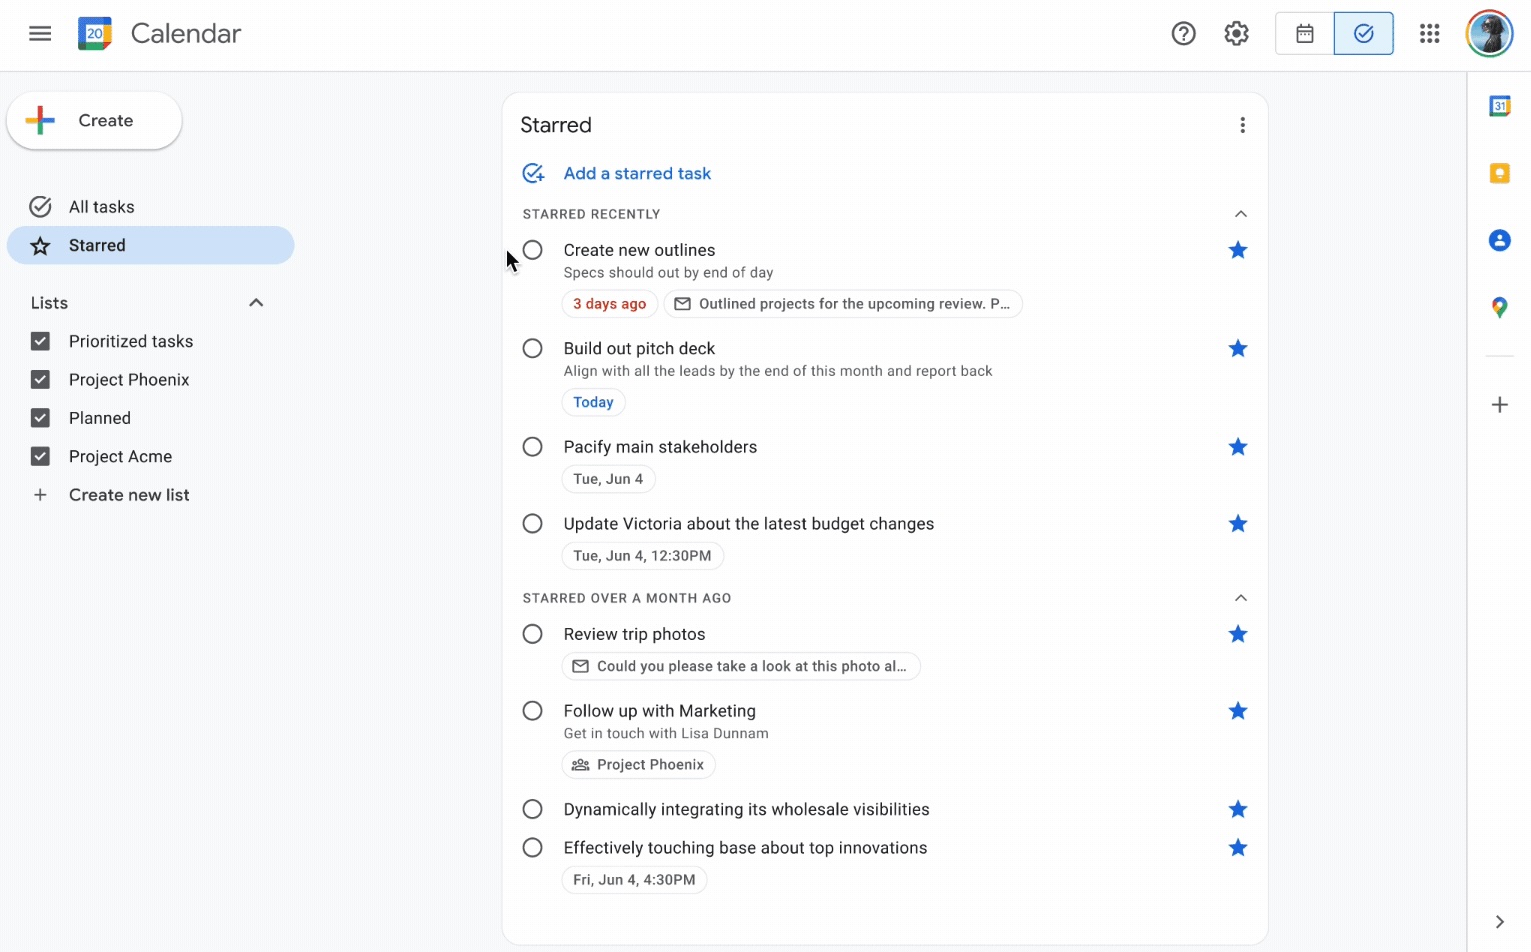The image size is (1531, 952).
Task: Mark 'Build out pitch deck' complete
Action: pyautogui.click(x=532, y=348)
